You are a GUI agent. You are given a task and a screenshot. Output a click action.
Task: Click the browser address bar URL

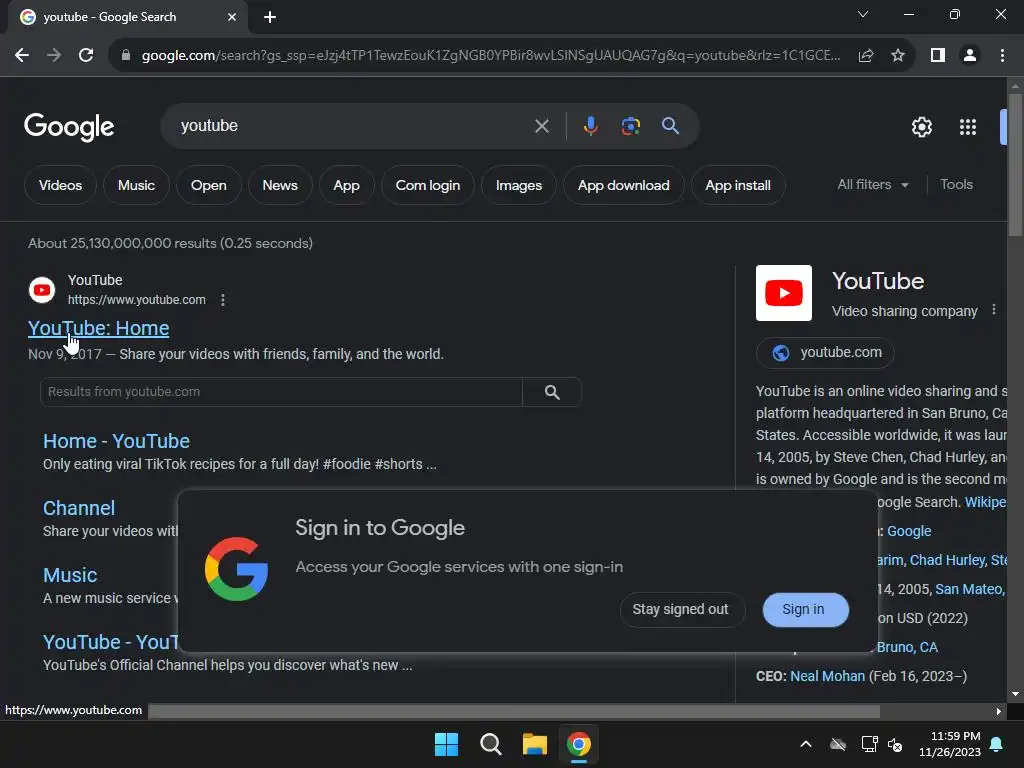(x=491, y=56)
